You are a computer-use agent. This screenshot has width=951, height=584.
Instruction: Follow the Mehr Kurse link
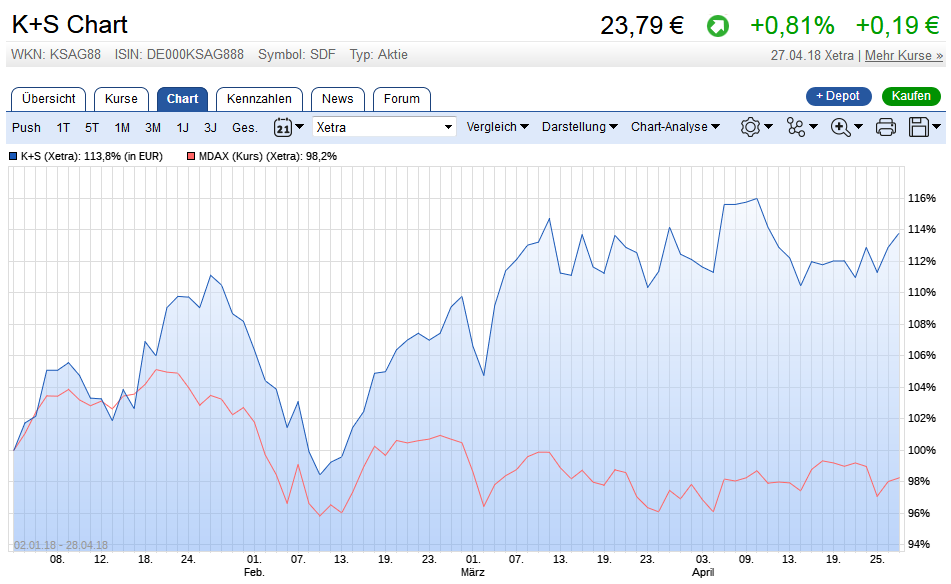(x=904, y=55)
